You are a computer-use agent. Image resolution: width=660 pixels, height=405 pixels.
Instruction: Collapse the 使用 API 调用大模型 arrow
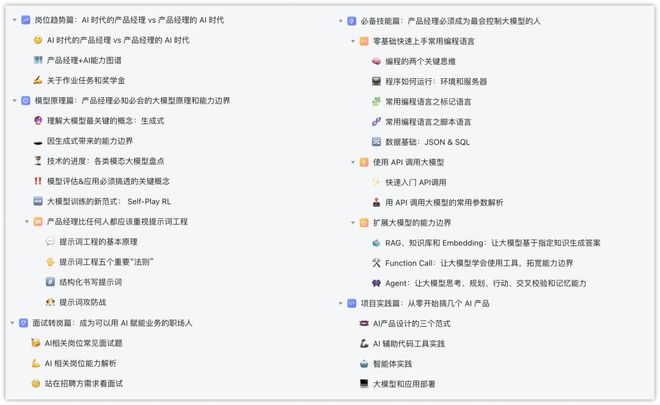coord(353,162)
